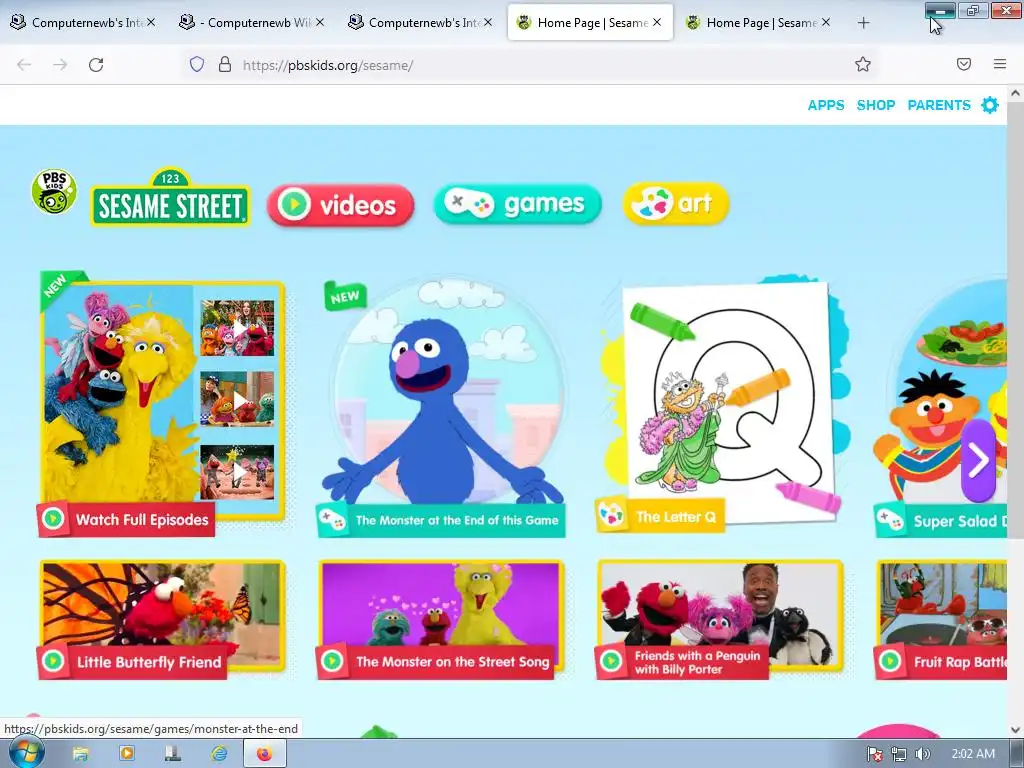Go to the APPS link
1024x768 pixels.
pos(825,105)
